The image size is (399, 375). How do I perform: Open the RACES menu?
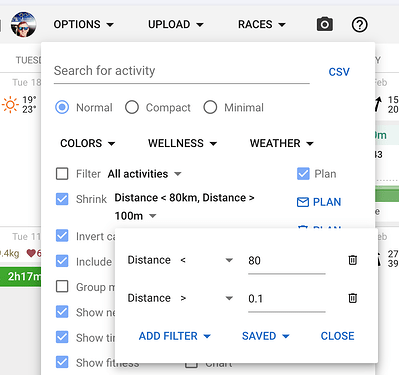tap(262, 24)
